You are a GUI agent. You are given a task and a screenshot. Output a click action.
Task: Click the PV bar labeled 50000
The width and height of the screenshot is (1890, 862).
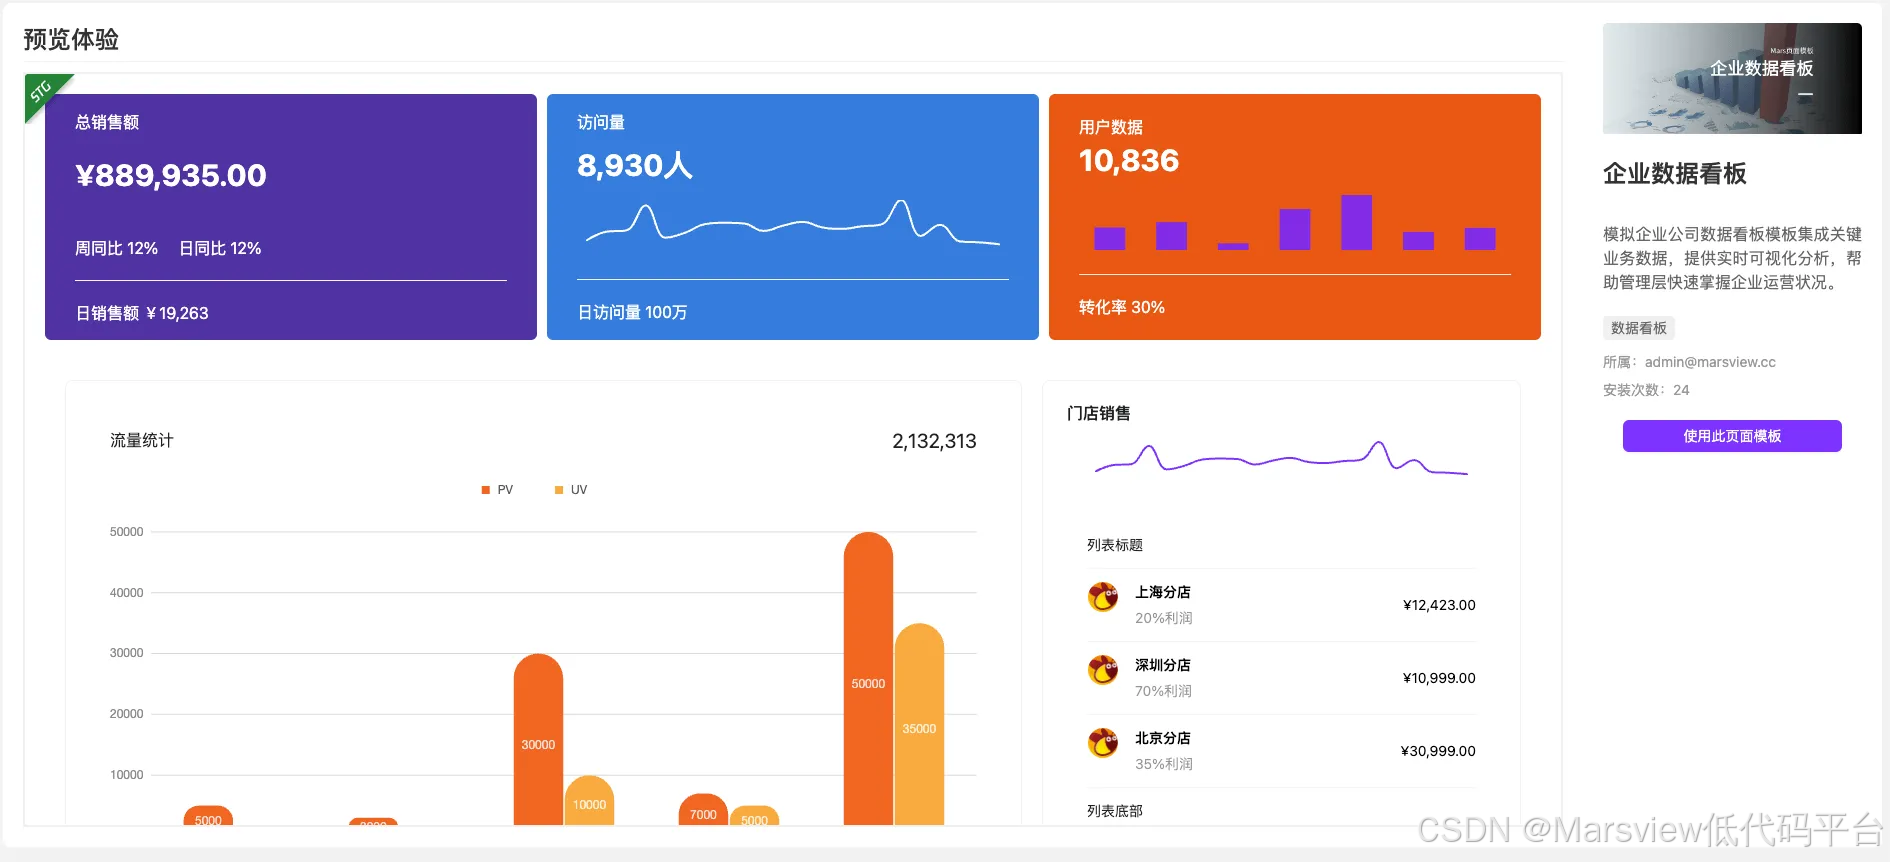pos(868,679)
